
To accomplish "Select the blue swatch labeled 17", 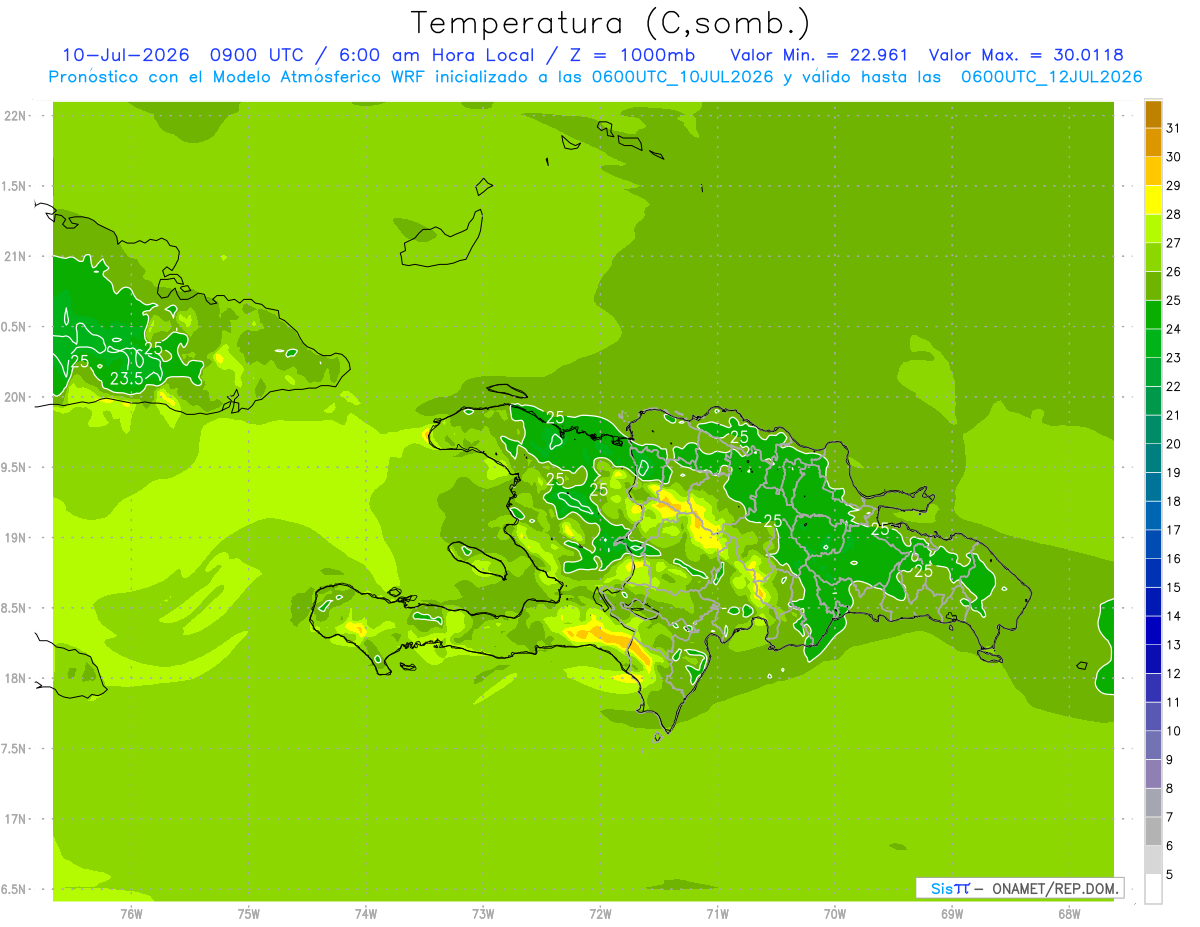I will (1153, 515).
